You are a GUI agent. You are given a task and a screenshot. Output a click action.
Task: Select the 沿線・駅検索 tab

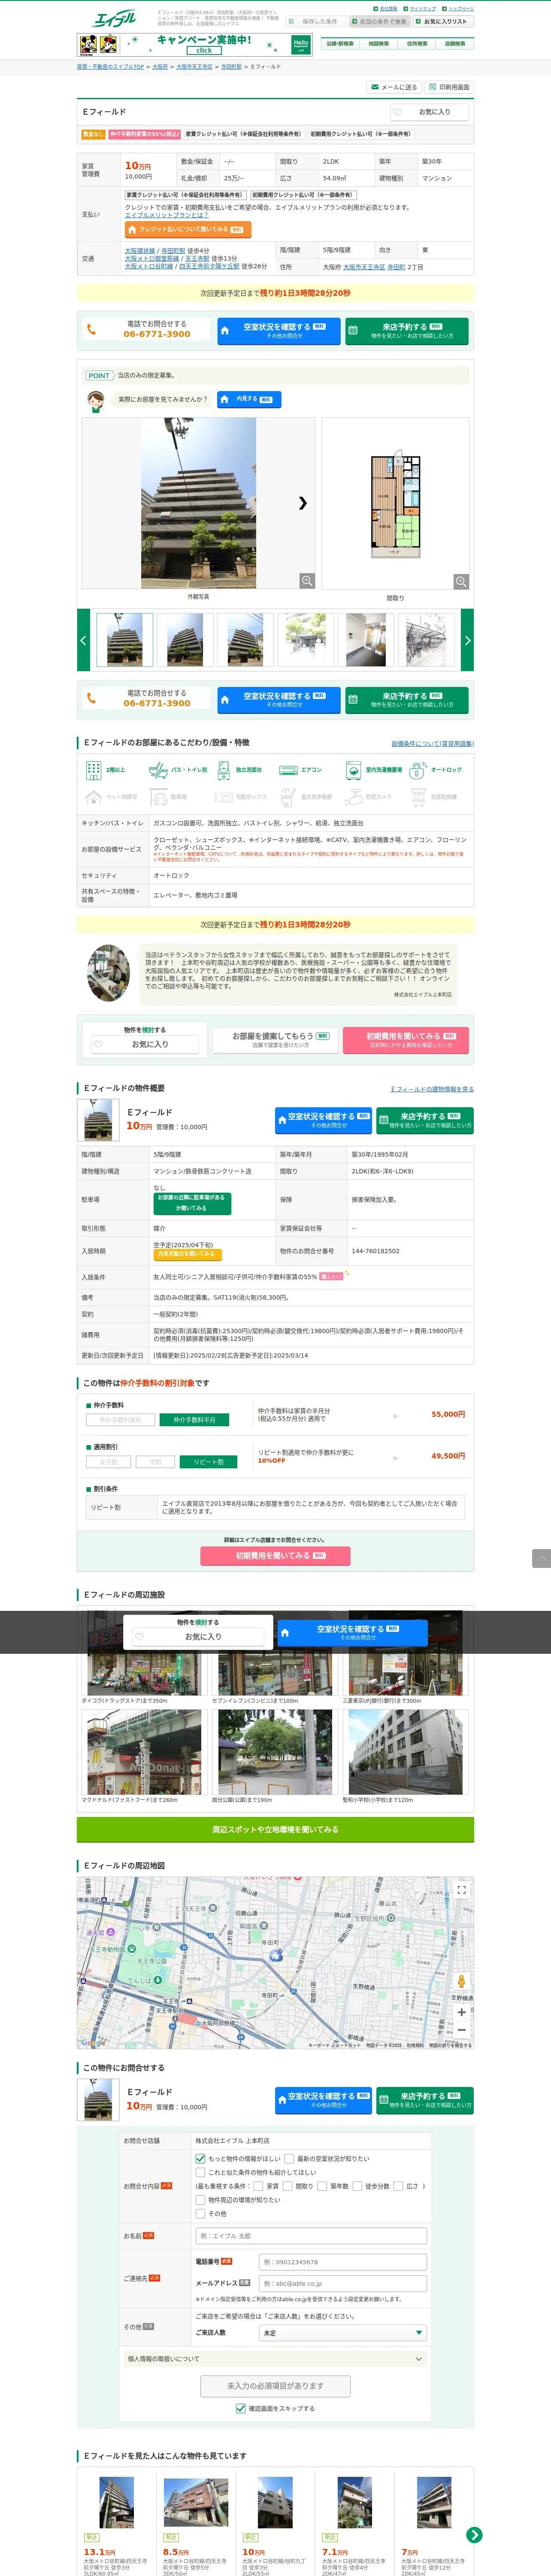coord(339,44)
